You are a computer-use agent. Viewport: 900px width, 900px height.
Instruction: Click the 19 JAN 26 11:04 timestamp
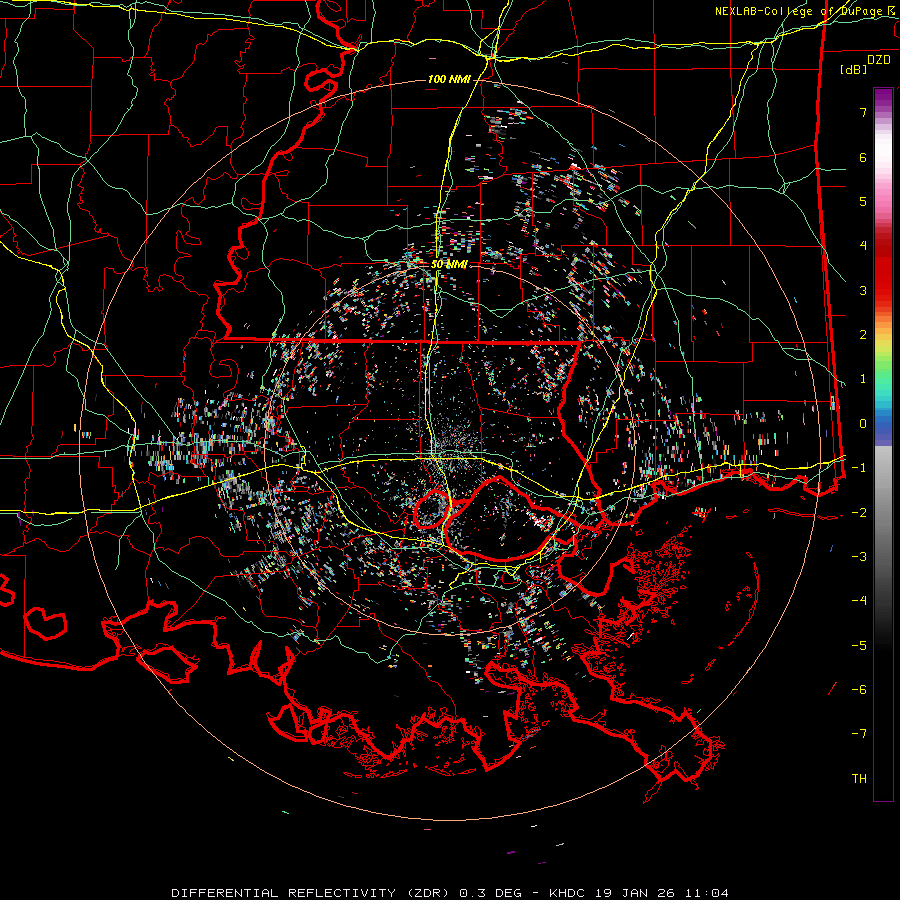click(661, 893)
